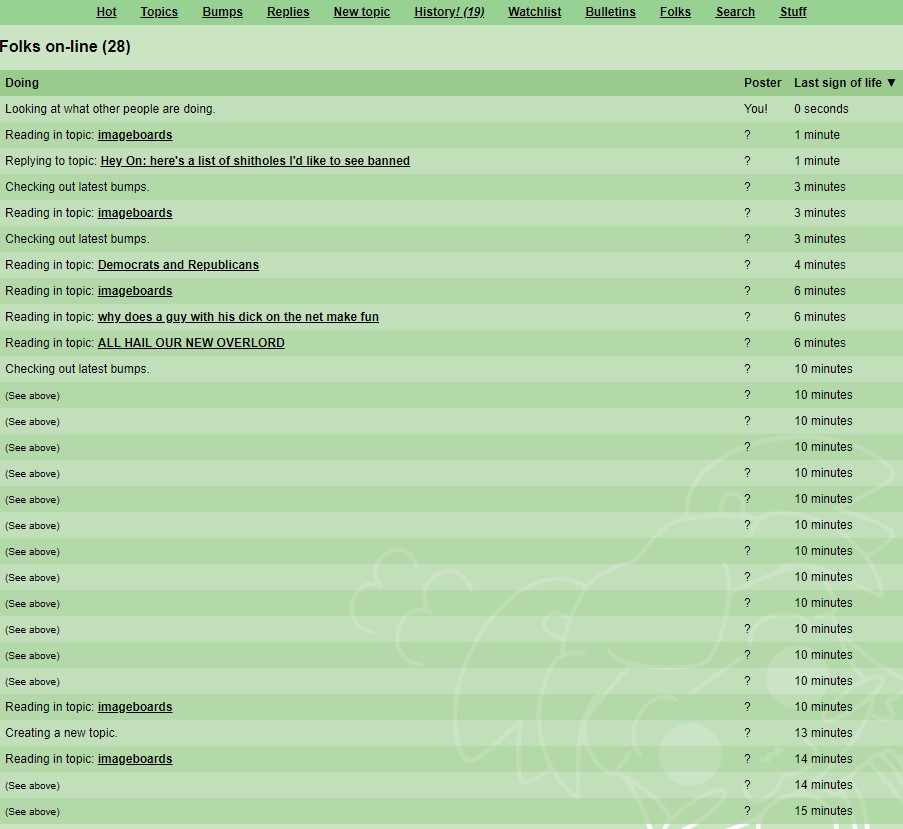Open imageboards topic in the 1 minute row
This screenshot has height=829, width=903.
[135, 135]
